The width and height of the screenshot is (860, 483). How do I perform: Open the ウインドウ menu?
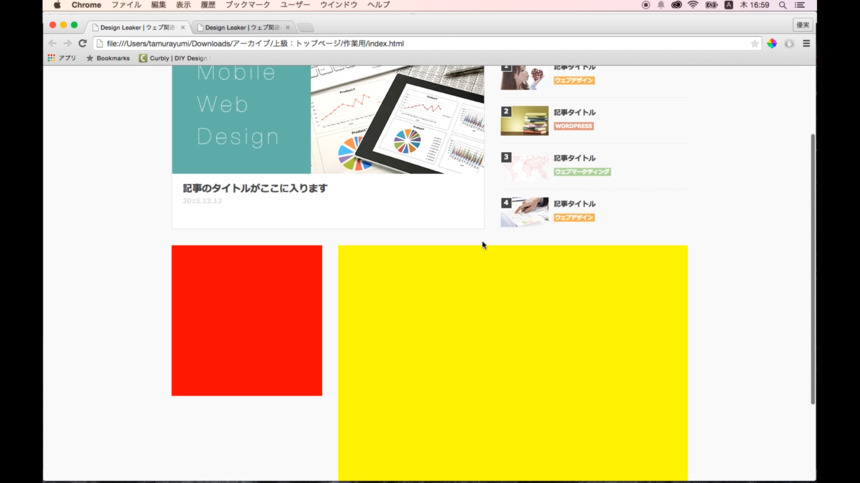(339, 5)
